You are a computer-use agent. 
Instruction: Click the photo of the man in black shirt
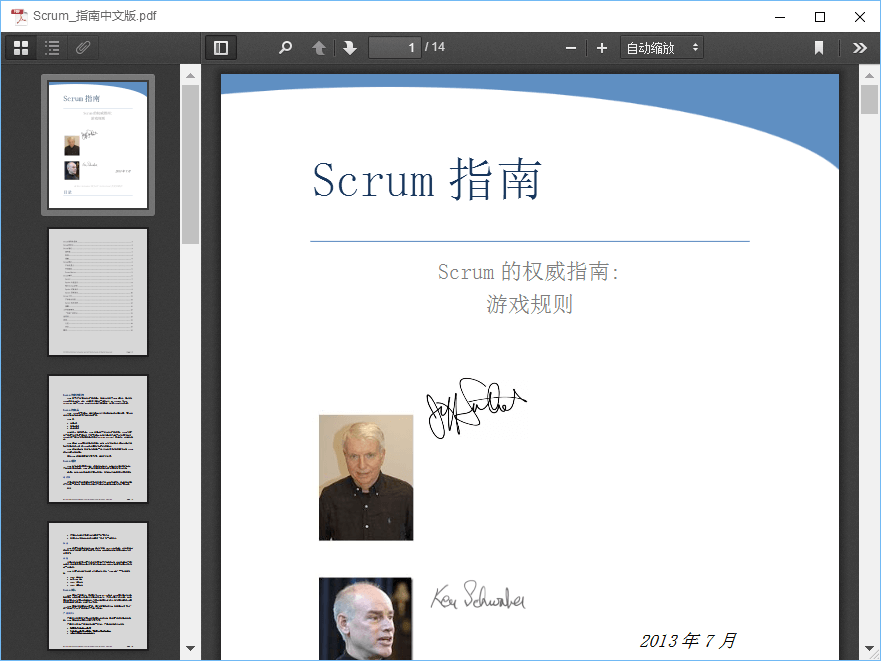(366, 478)
